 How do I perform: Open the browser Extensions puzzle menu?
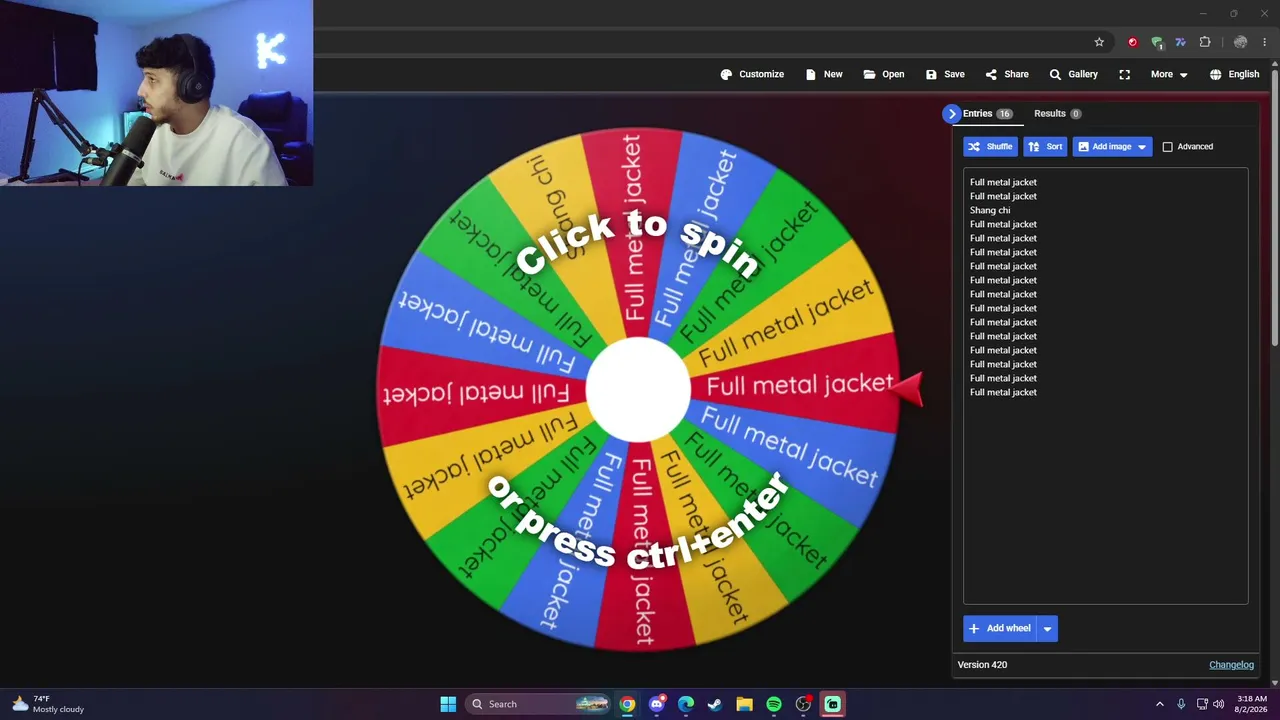pos(1205,42)
